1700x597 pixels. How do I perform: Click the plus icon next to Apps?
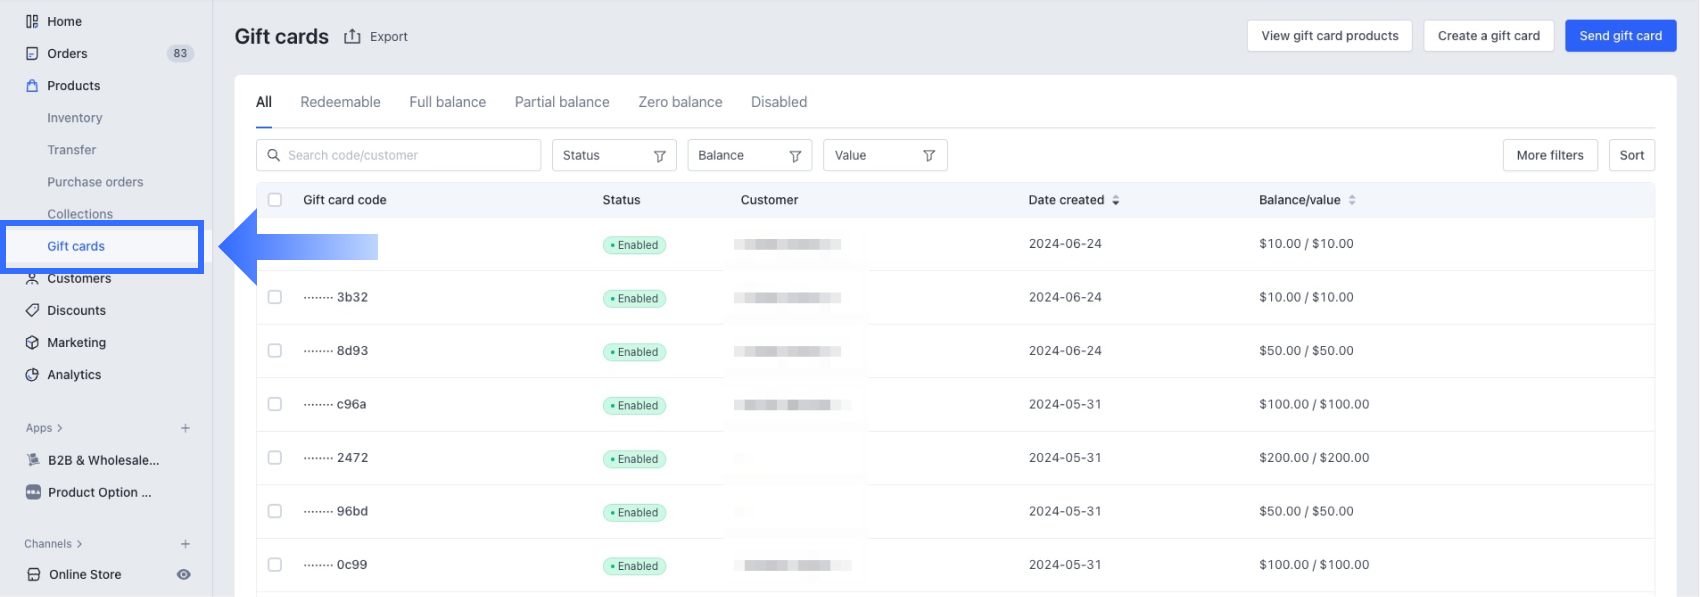coord(185,428)
